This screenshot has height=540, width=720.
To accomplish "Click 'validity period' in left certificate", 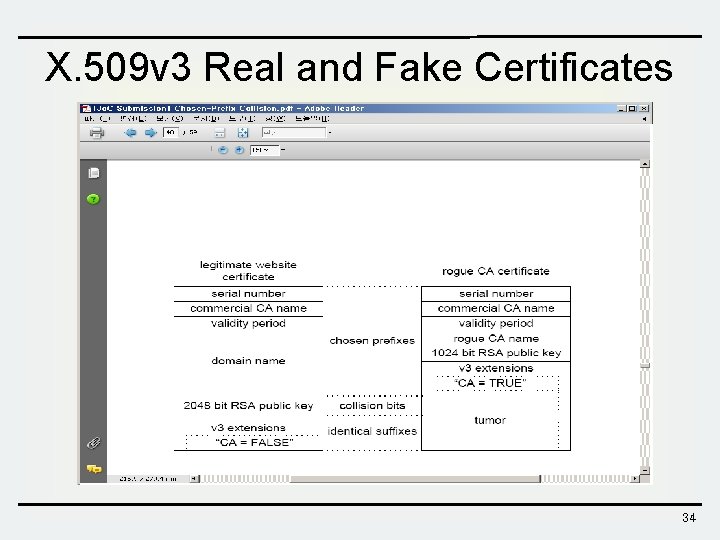I will (248, 323).
